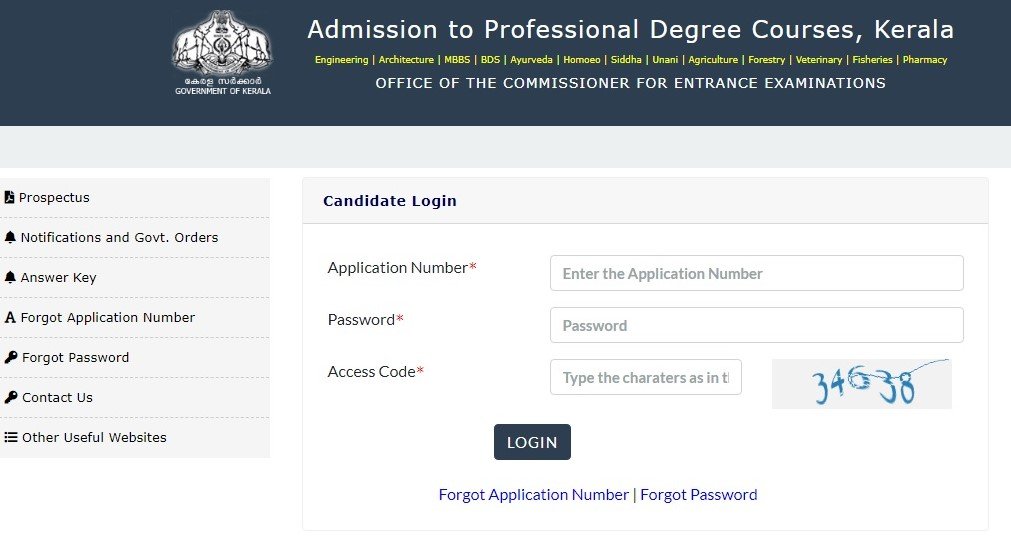Click the Application Number input field

click(x=756, y=273)
